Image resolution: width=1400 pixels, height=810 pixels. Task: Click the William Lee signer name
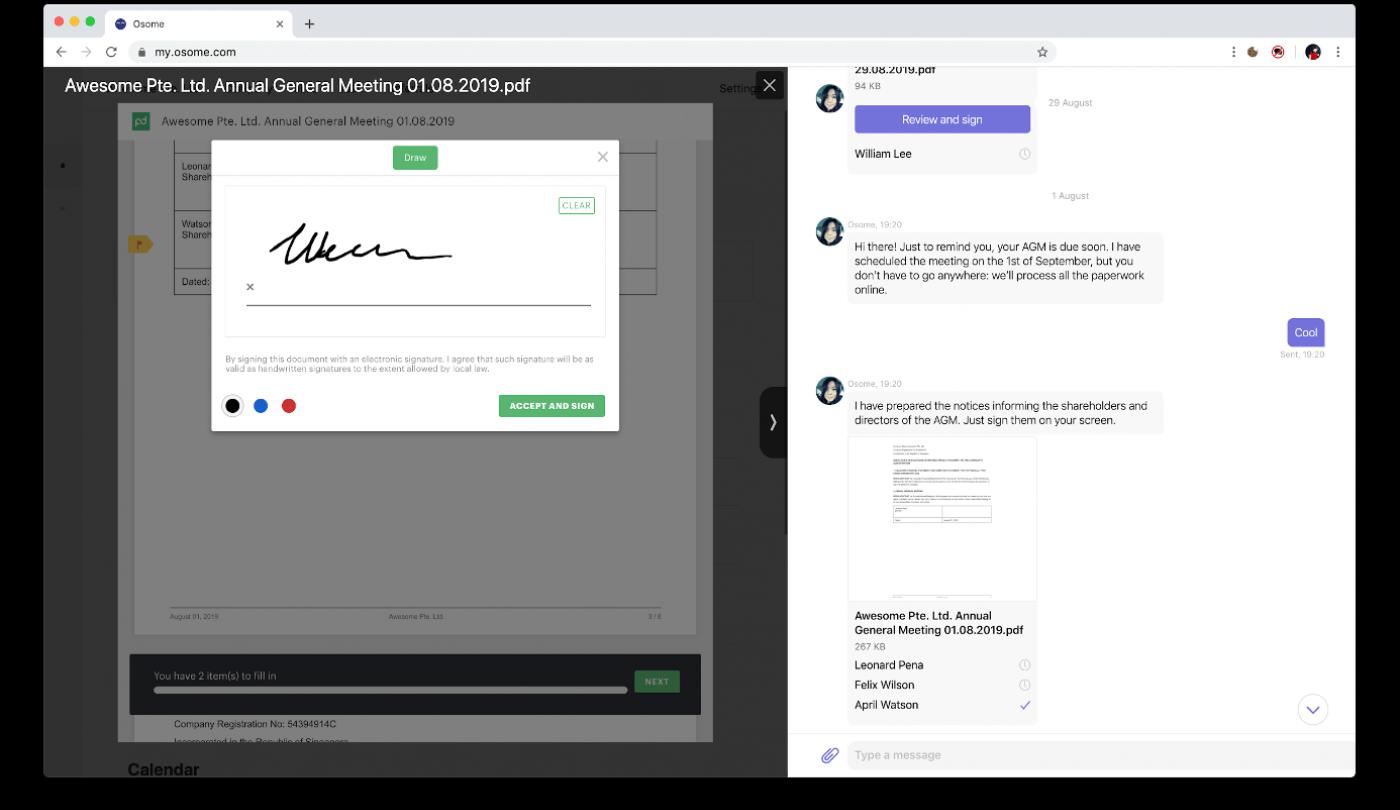point(883,154)
